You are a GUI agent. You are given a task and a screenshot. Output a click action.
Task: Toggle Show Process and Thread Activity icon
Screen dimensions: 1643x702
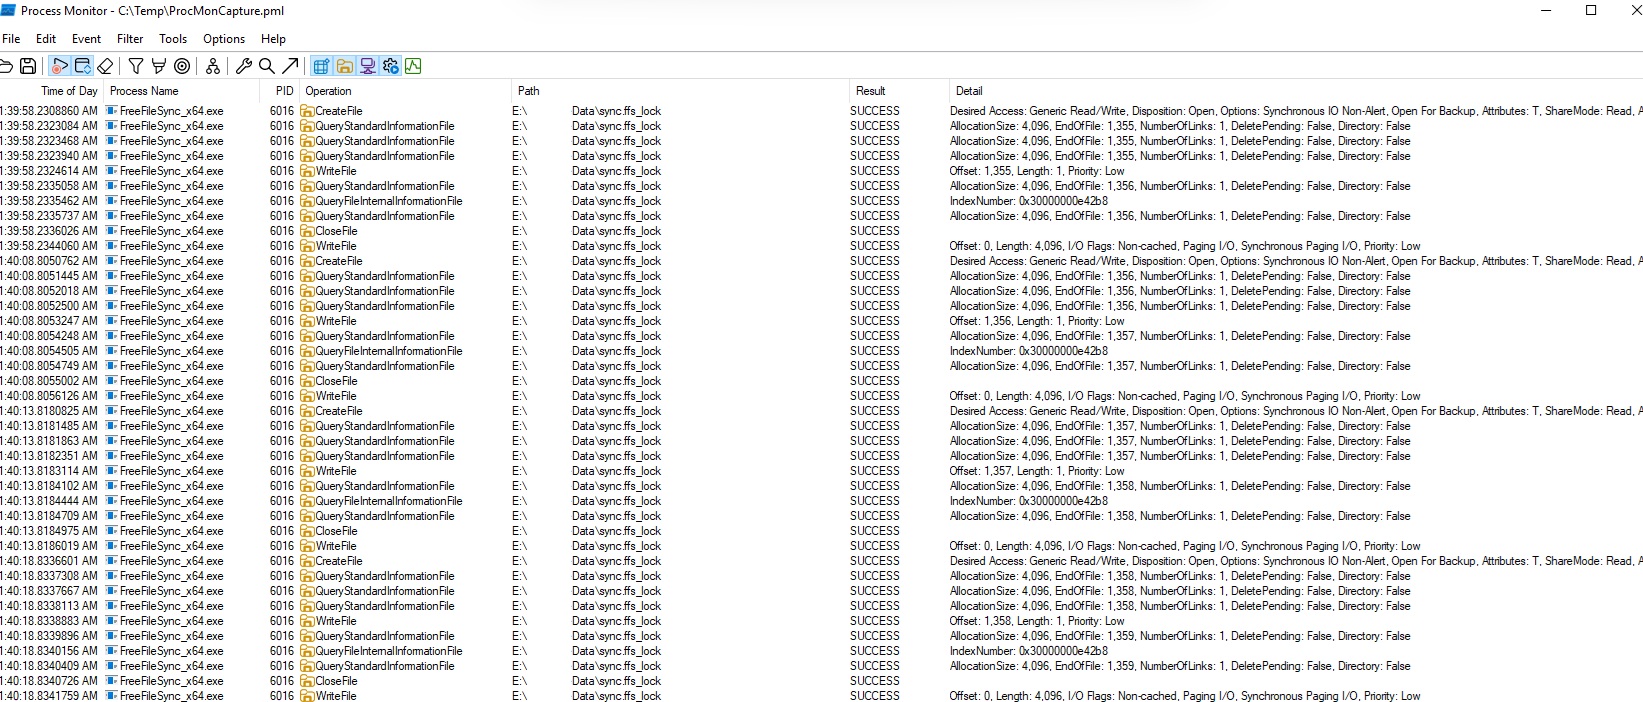(x=390, y=66)
